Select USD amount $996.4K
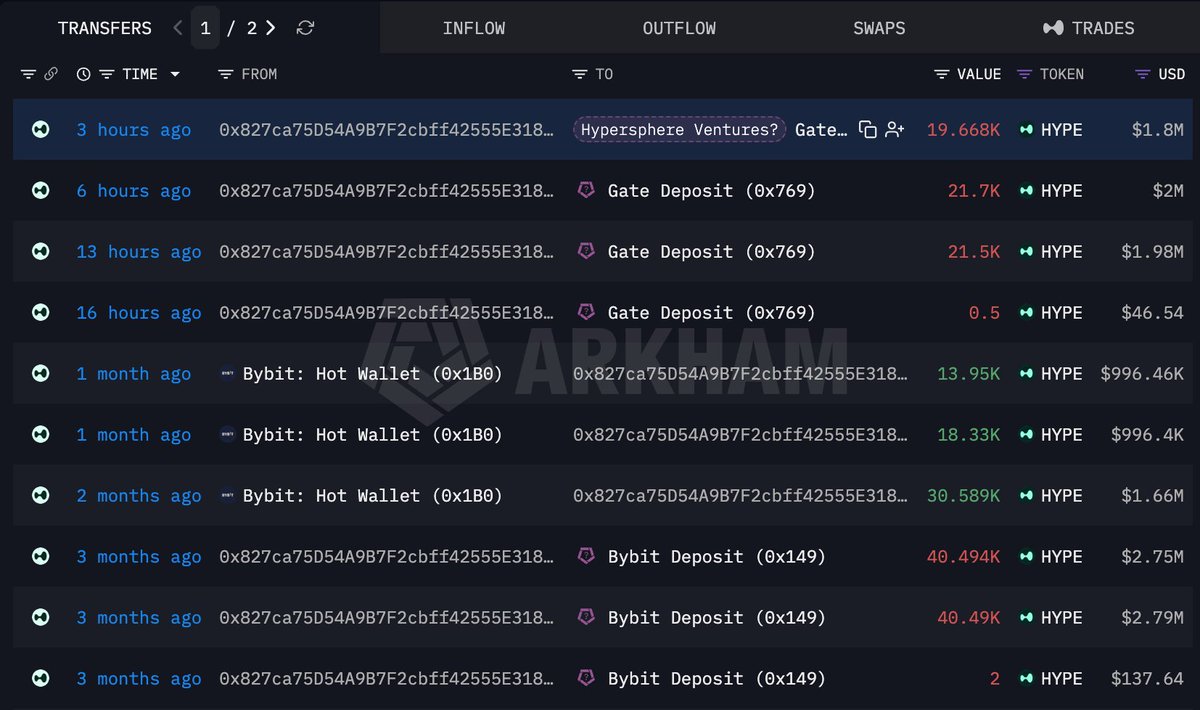 pyautogui.click(x=1147, y=435)
